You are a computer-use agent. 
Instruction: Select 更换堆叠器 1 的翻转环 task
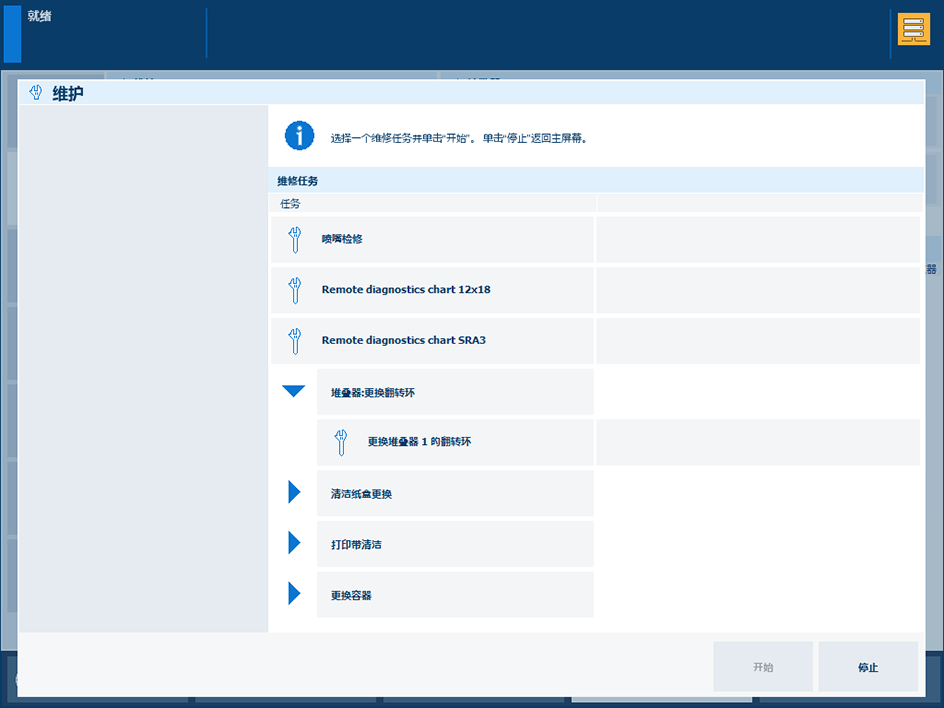[x=455, y=442]
